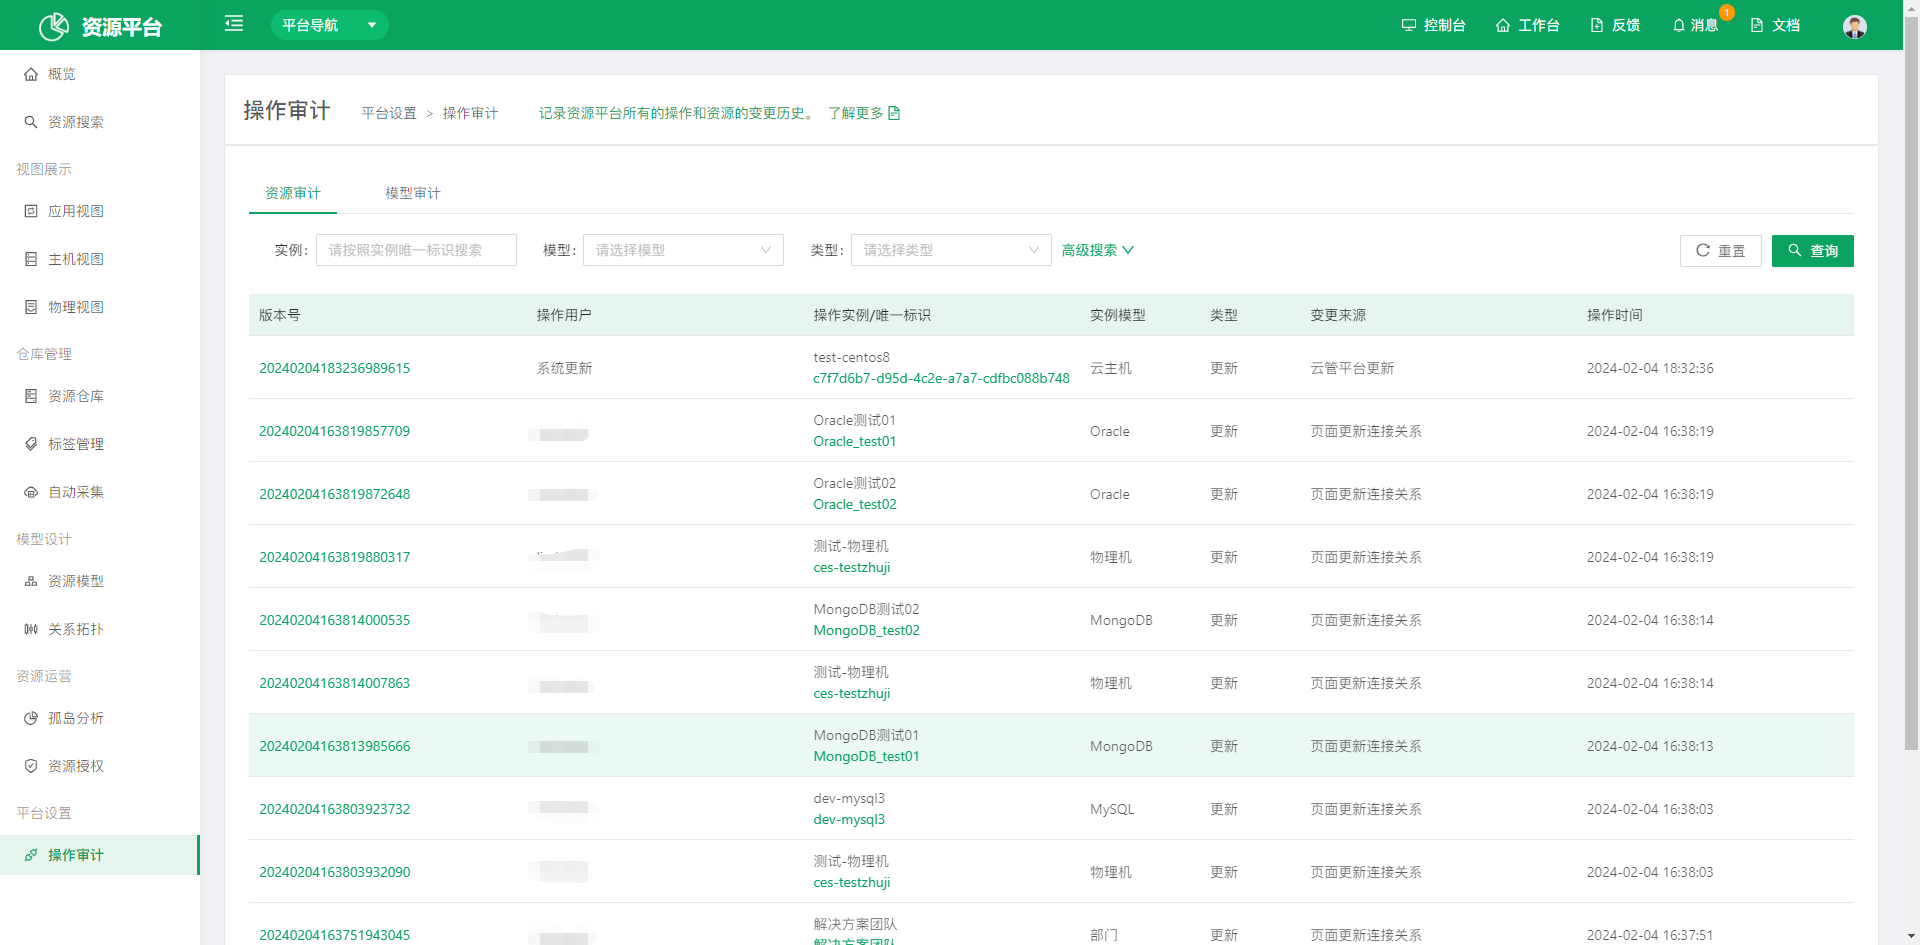Click the 操作时间 column header
Screen dimensions: 1920x945
1615,315
